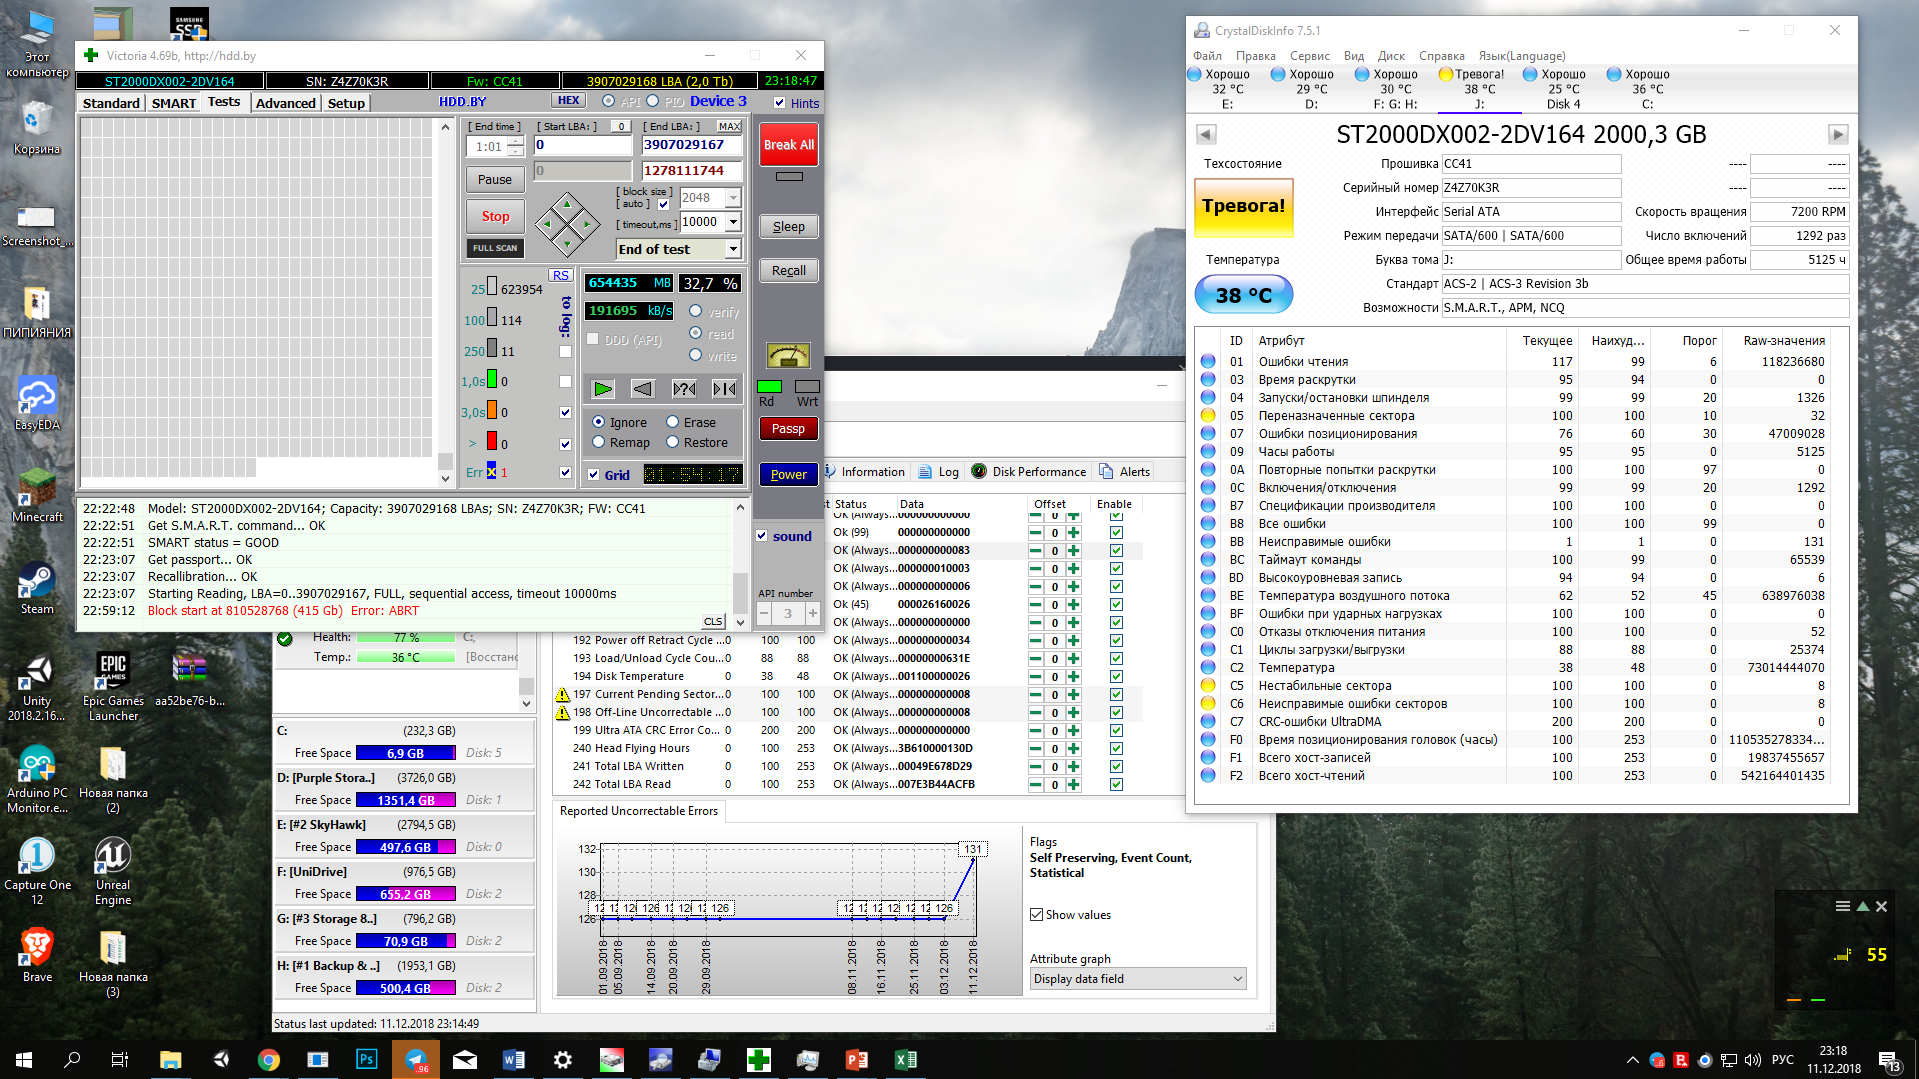Click the Passp button
The height and width of the screenshot is (1079, 1919).
click(788, 429)
